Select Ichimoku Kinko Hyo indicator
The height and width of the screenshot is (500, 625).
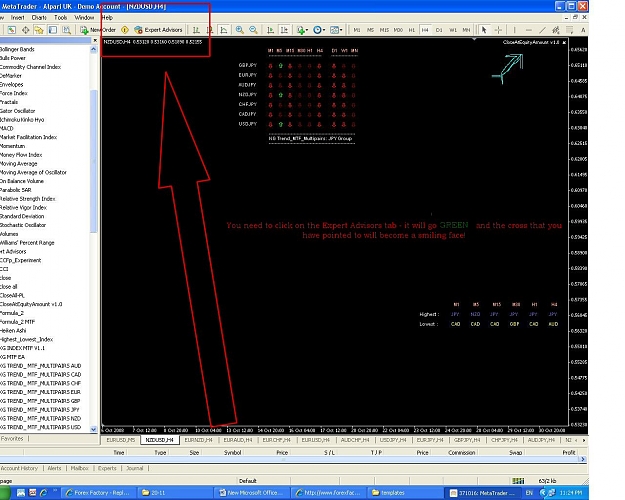pyautogui.click(x=22, y=120)
